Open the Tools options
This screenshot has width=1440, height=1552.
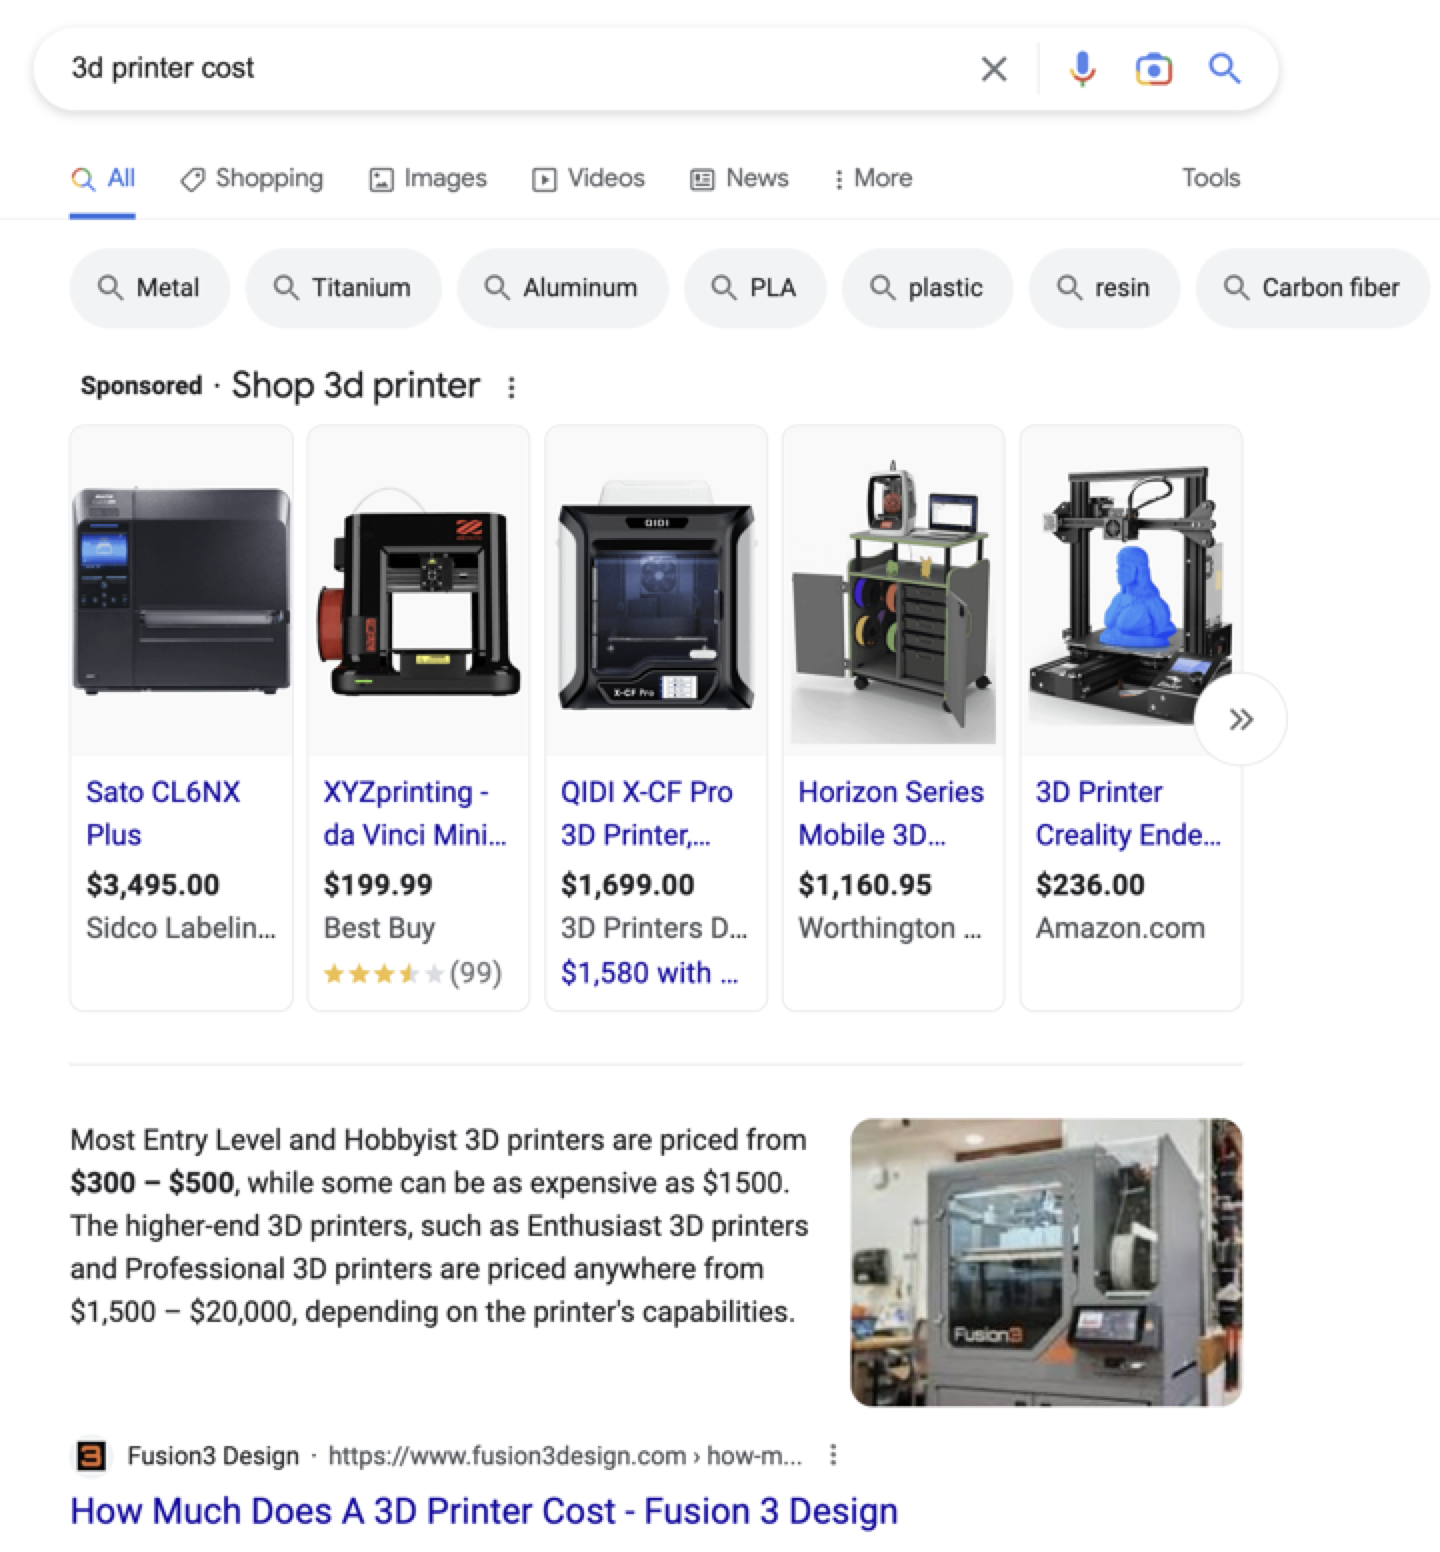coord(1210,178)
